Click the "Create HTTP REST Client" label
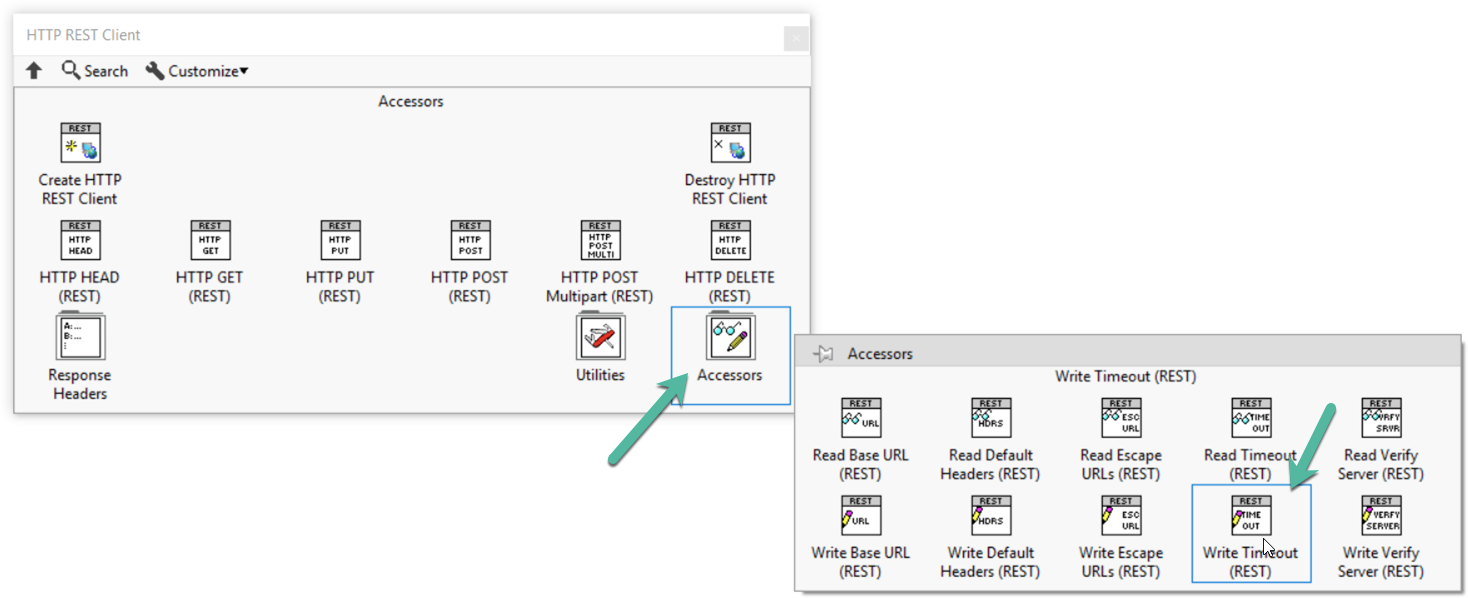 coord(80,189)
